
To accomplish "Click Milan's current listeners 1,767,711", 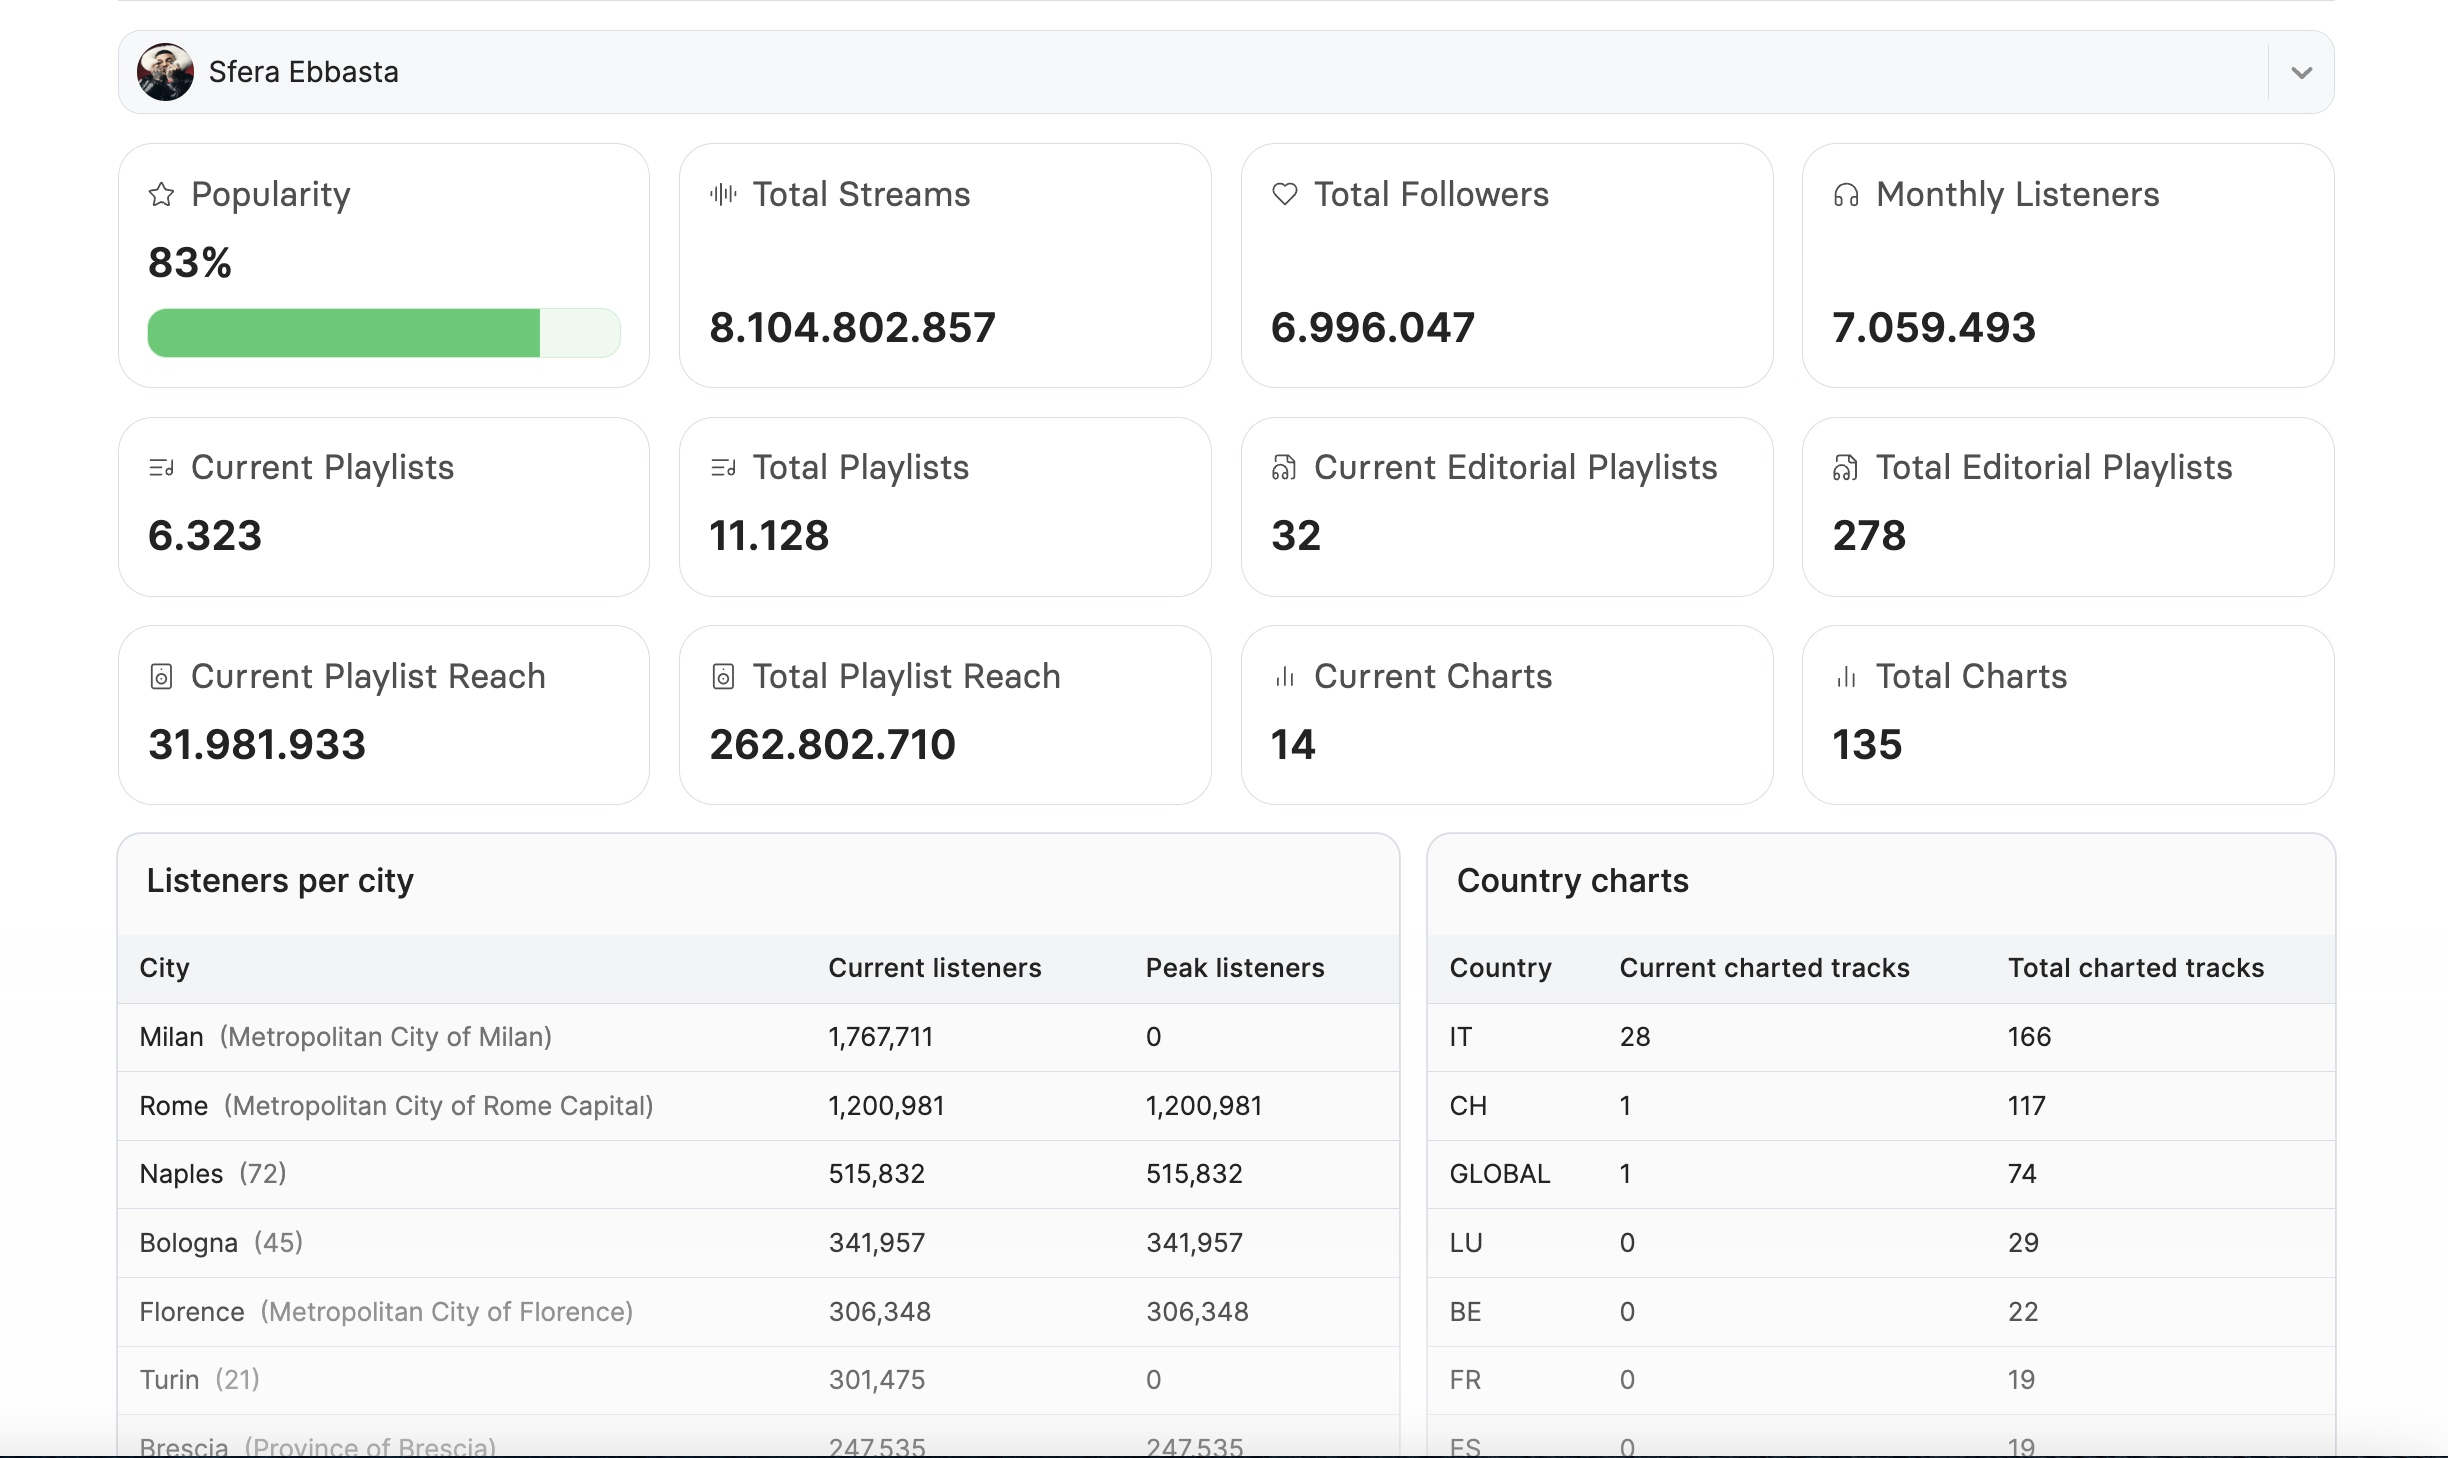I will pyautogui.click(x=880, y=1037).
